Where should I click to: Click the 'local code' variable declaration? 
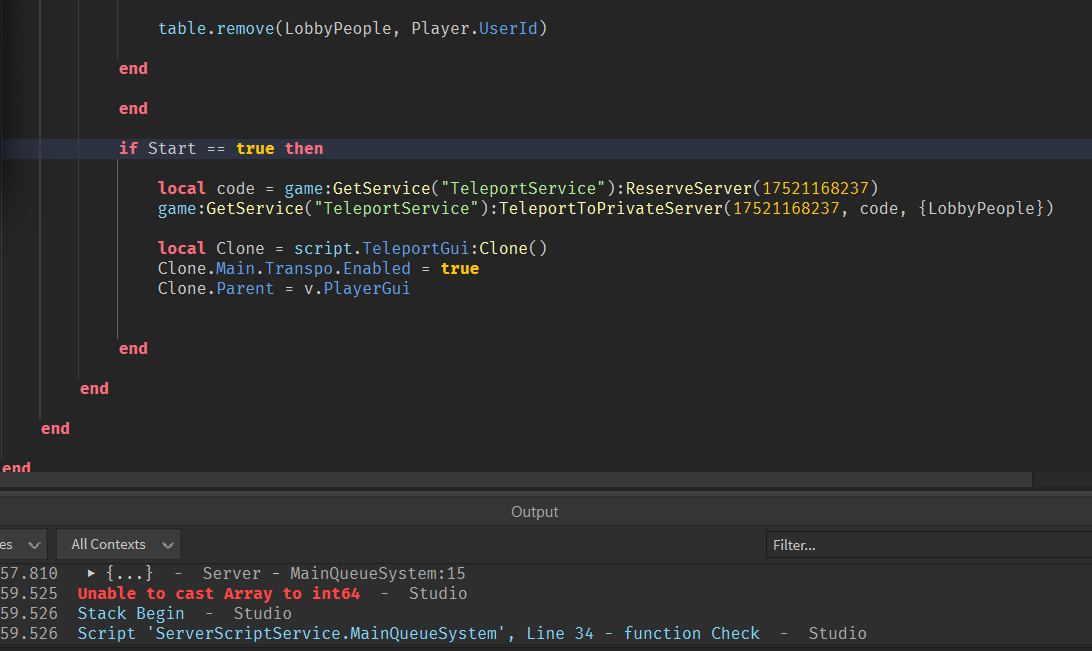point(236,189)
